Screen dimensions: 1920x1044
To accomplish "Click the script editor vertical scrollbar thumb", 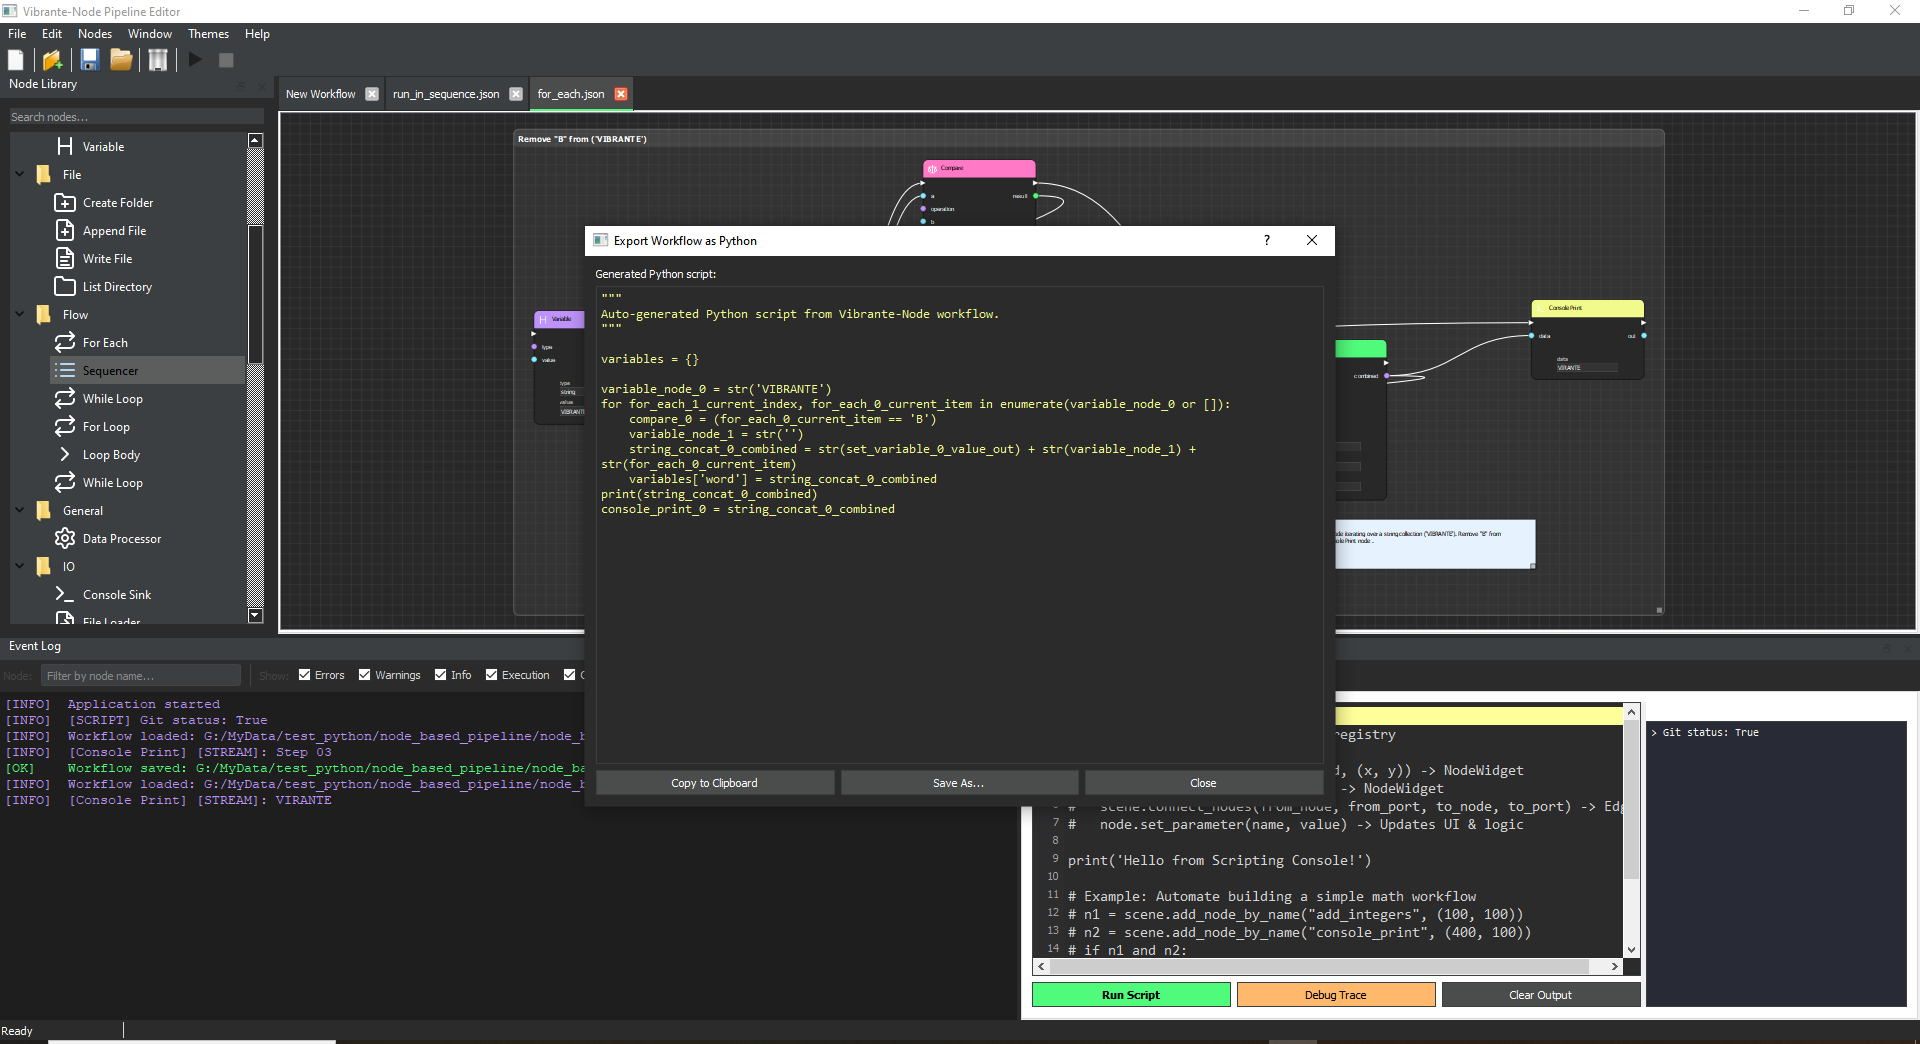I will click(1632, 800).
